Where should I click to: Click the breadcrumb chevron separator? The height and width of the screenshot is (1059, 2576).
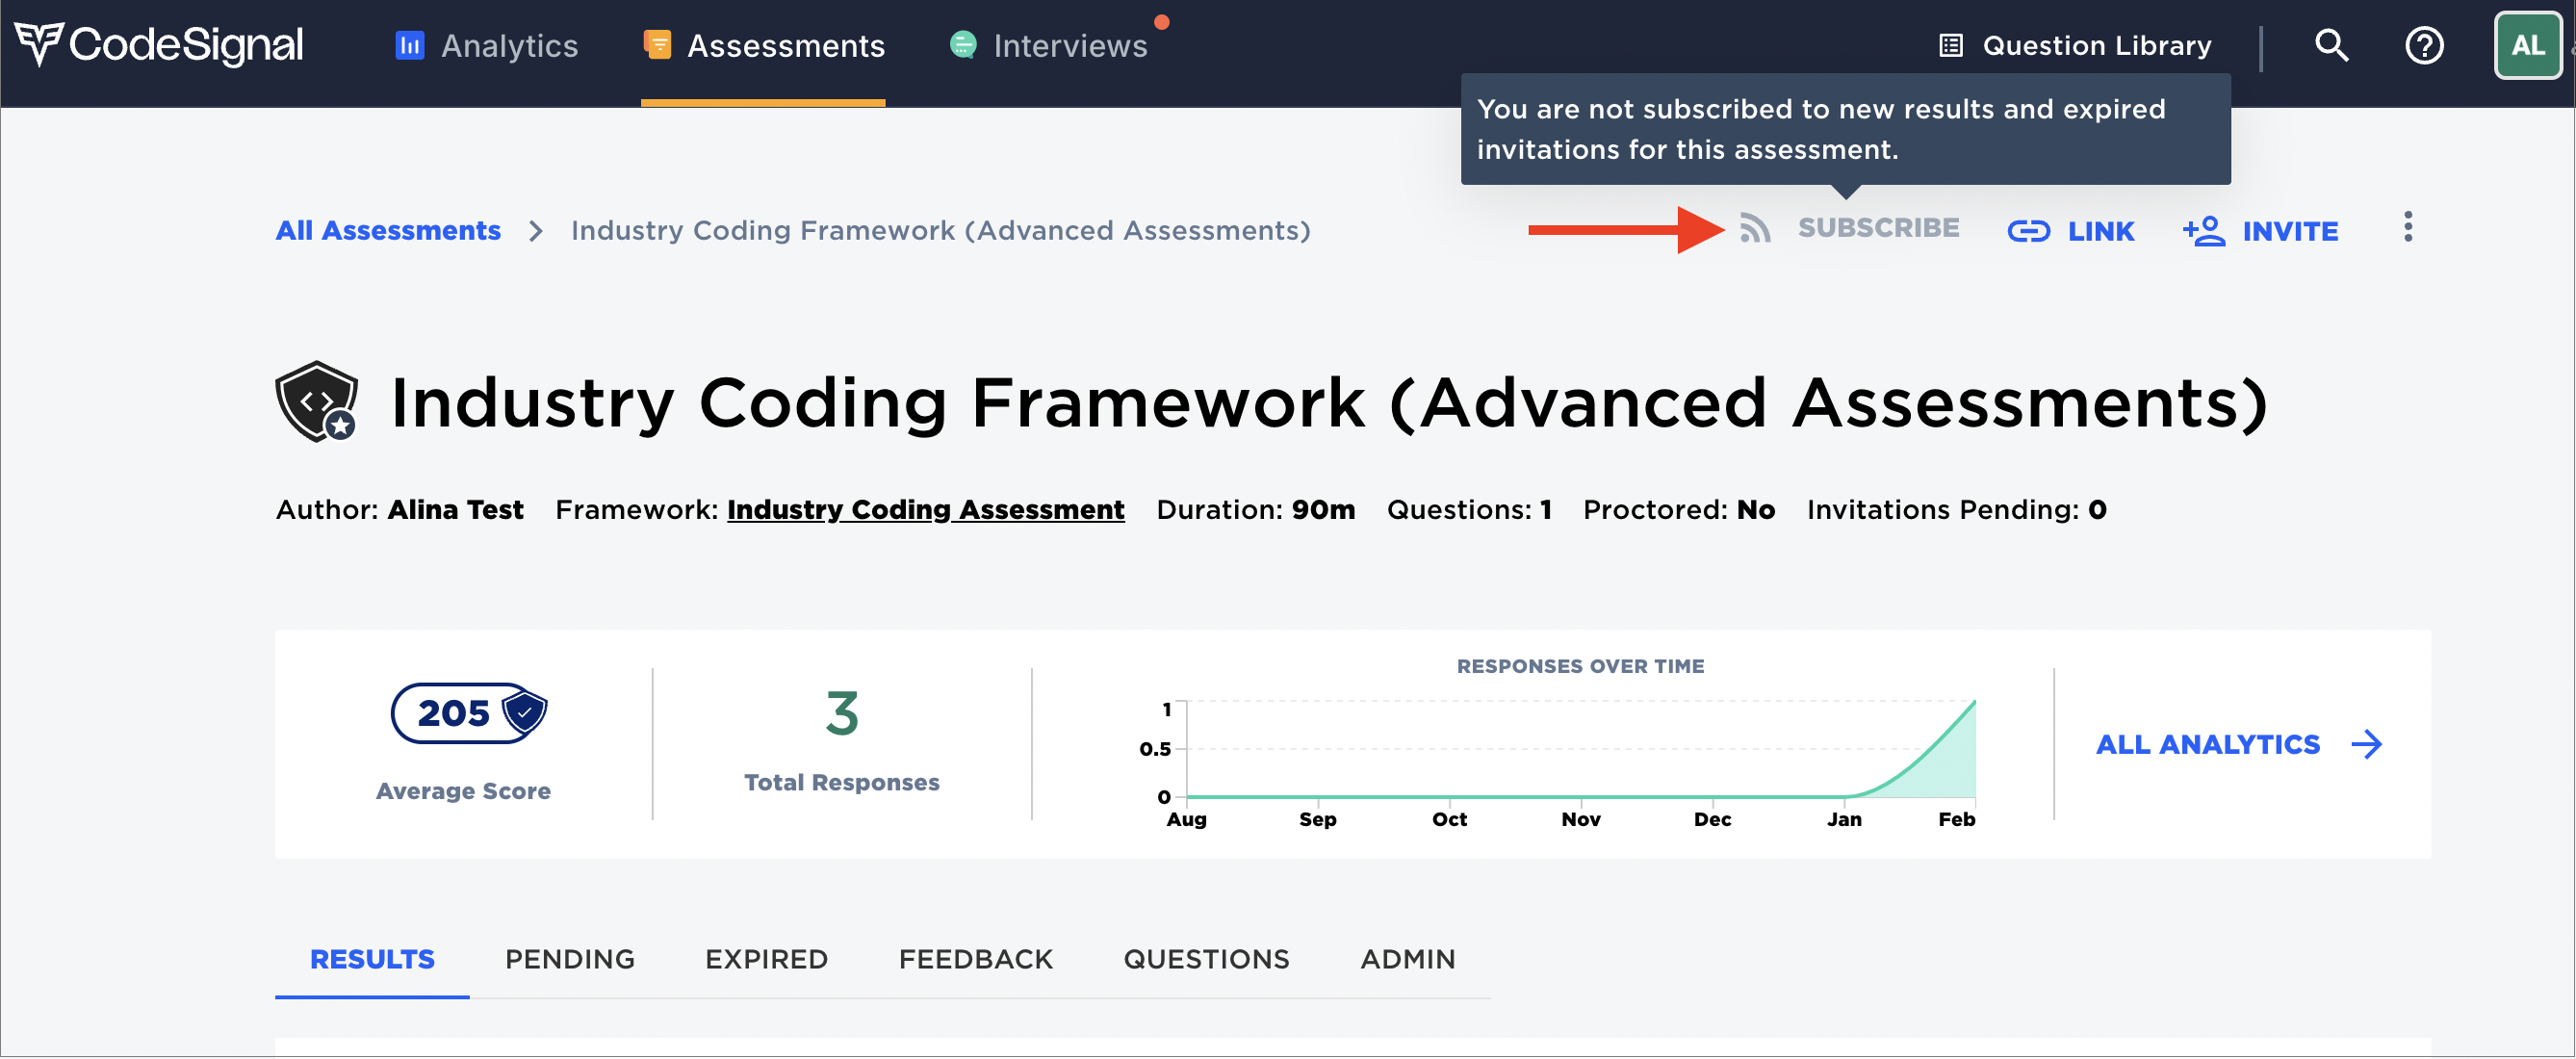536,232
